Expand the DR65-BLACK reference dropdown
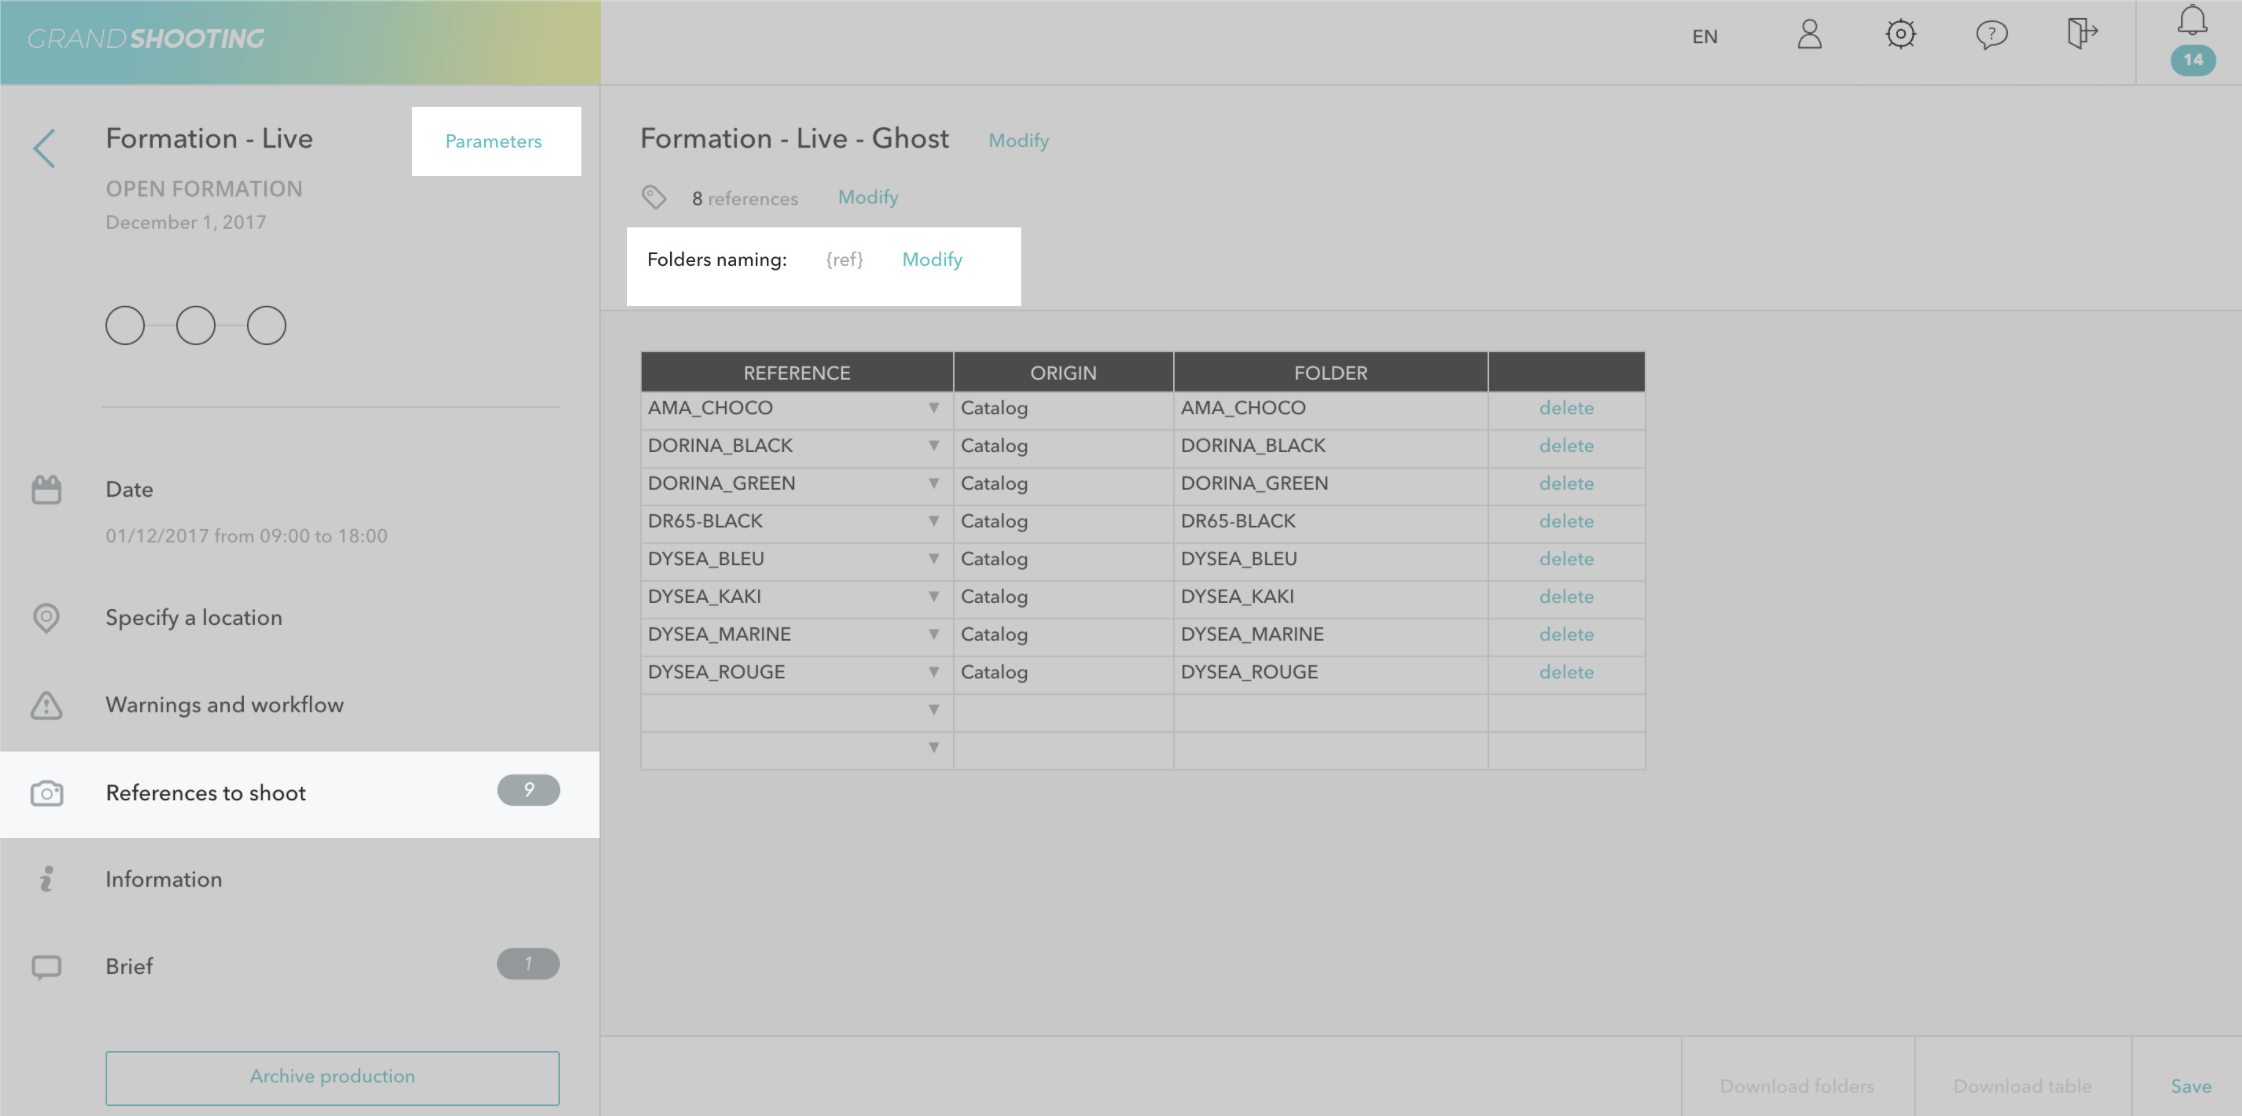Viewport: 2242px width, 1116px height. click(x=933, y=521)
